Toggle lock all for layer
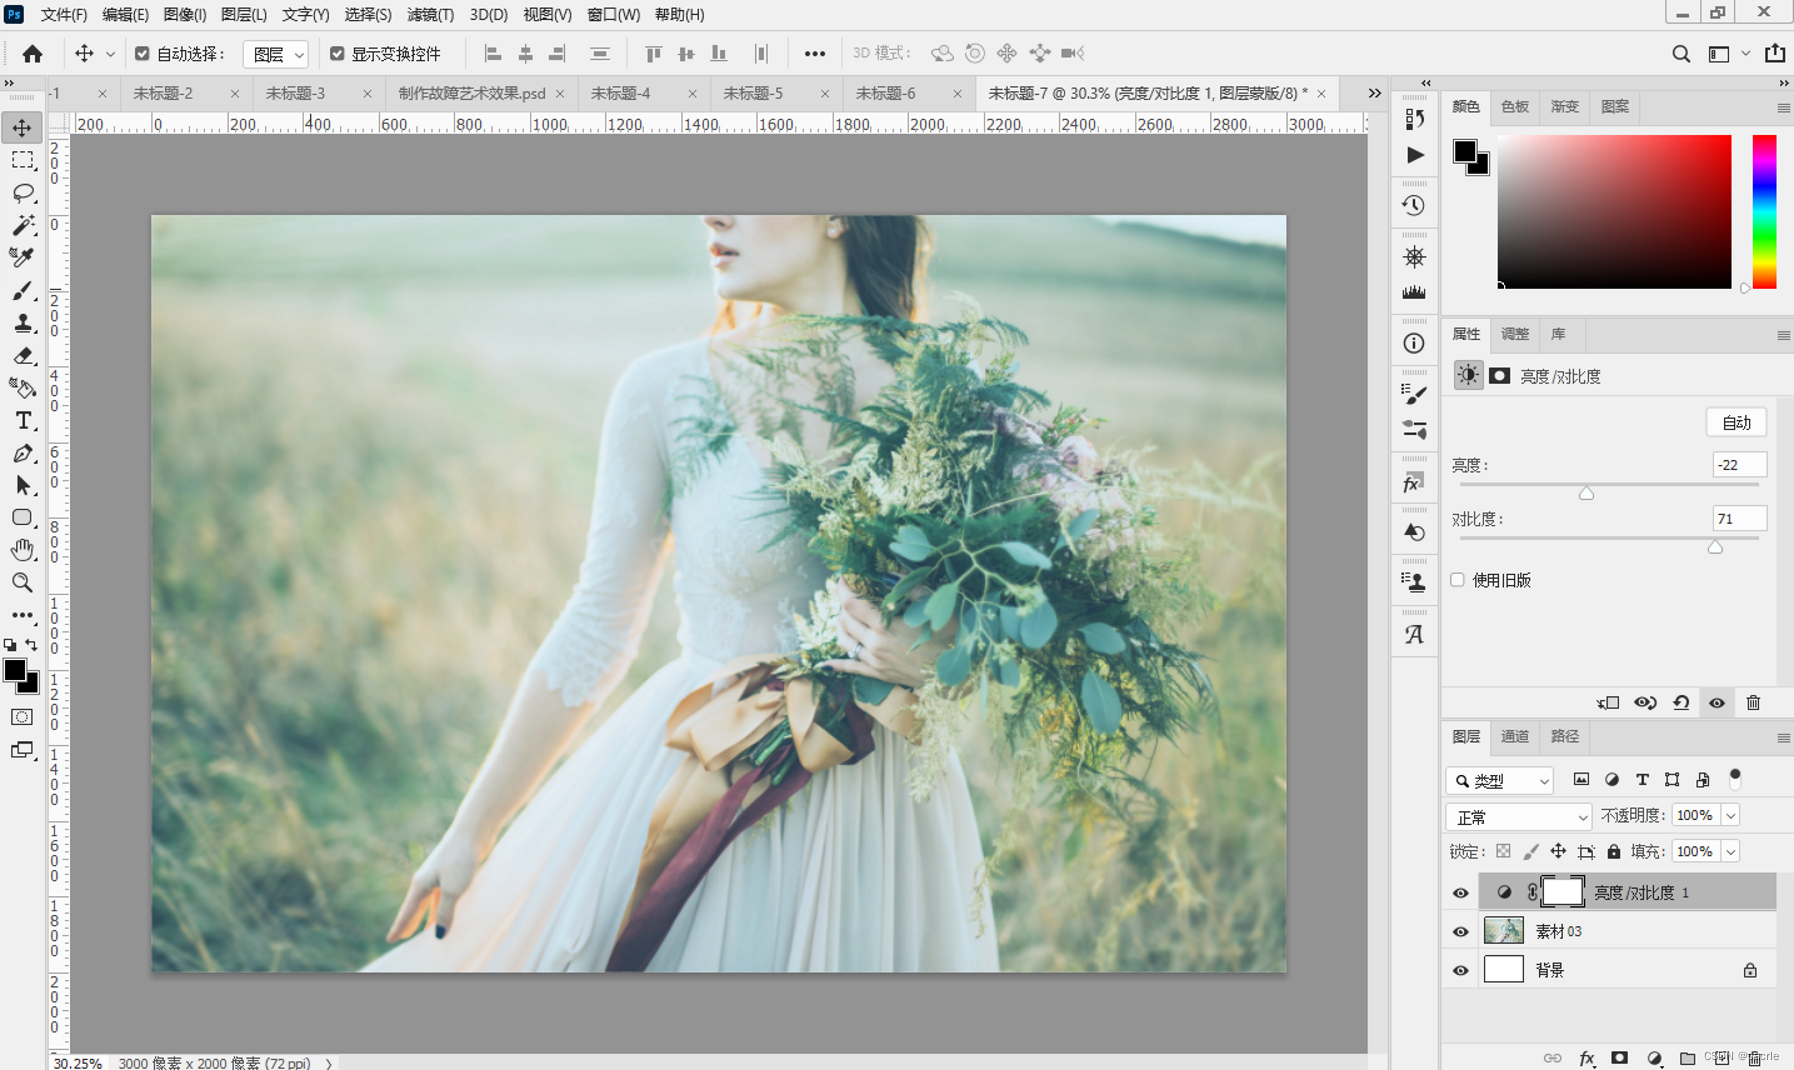1794x1070 pixels. pos(1614,852)
